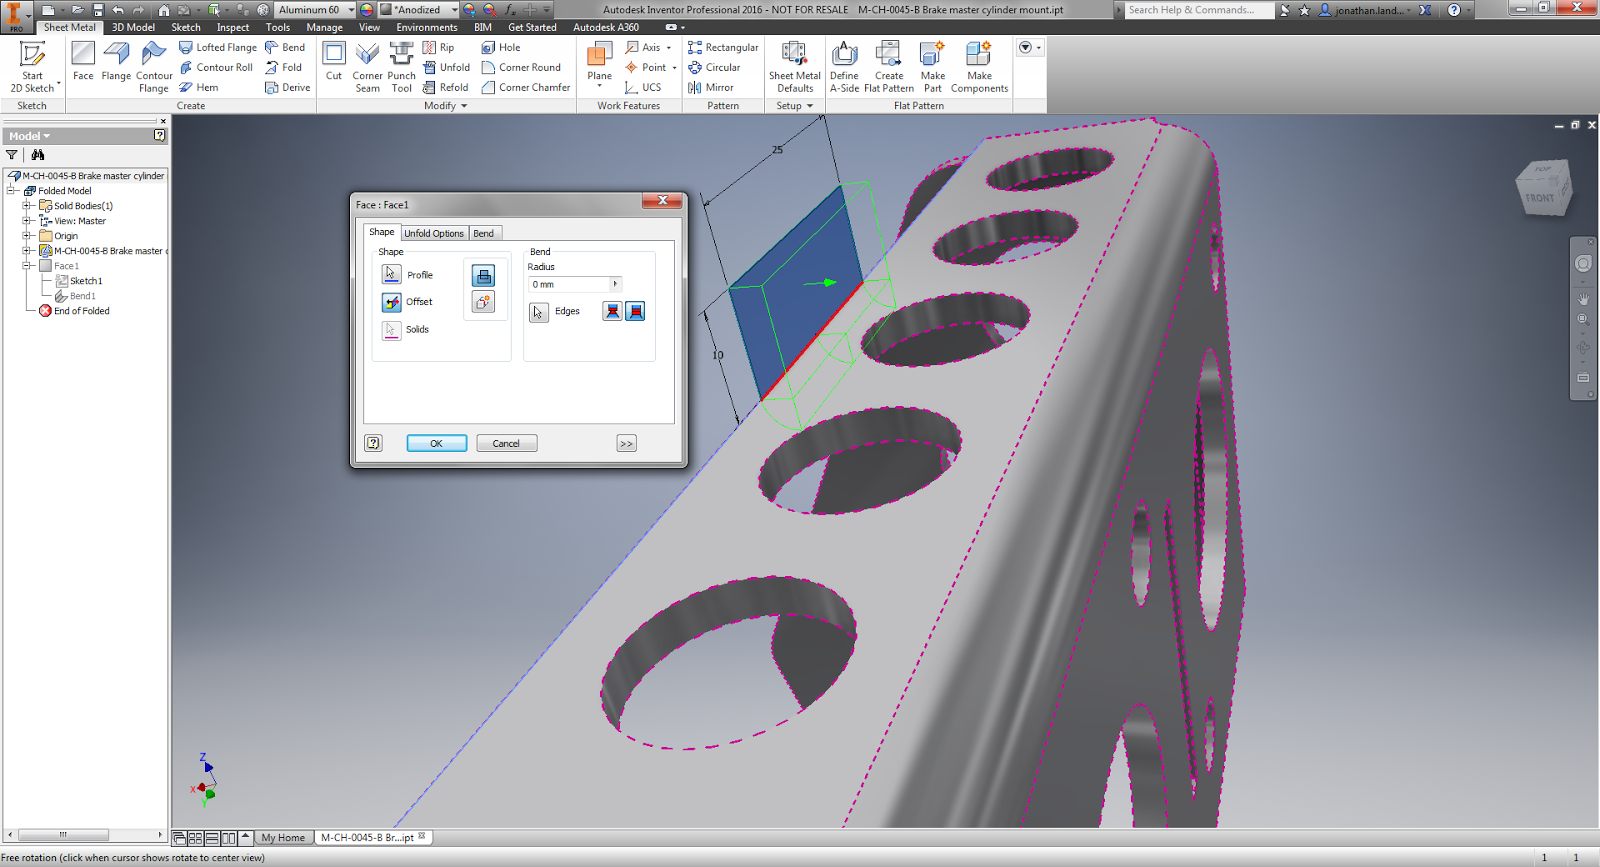This screenshot has height=867, width=1600.
Task: Click the Fold tool
Action: [283, 67]
